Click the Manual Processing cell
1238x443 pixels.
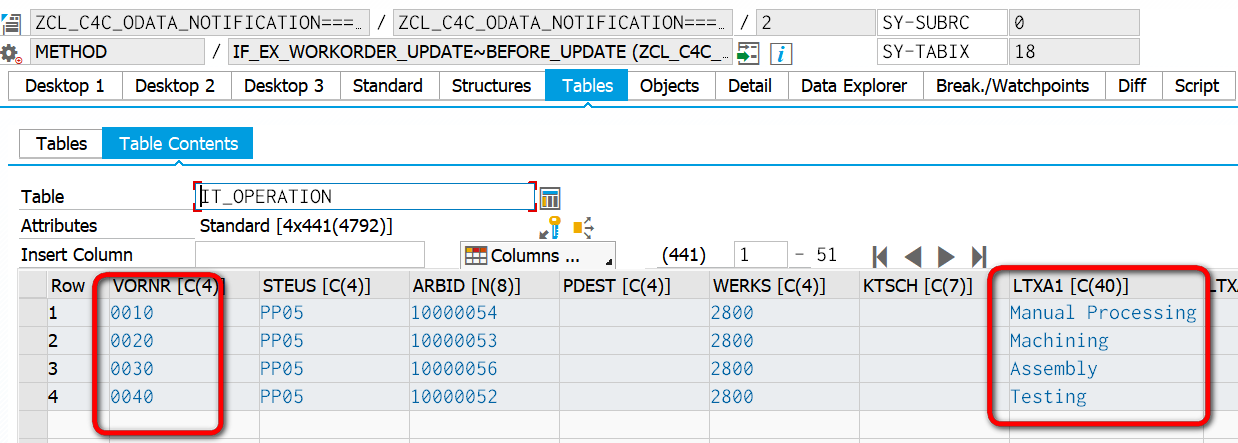coord(1106,313)
